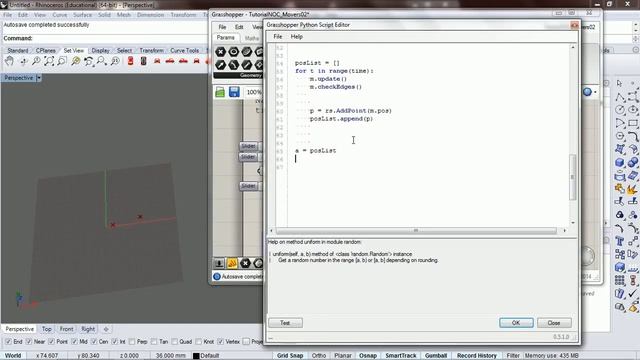Choose the Explode tool in right sidebar
This screenshot has width=640, height=360.
pyautogui.click(x=633, y=189)
